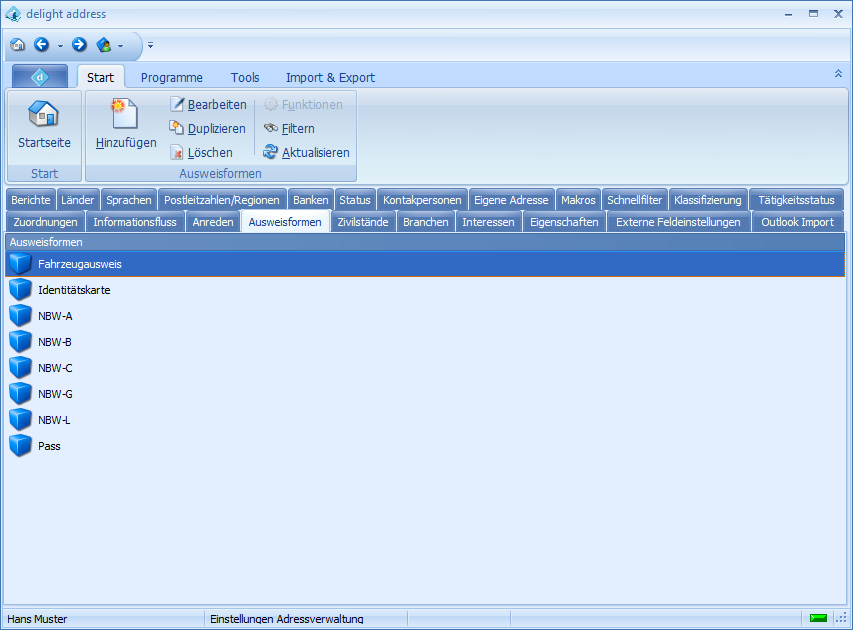Click the Duplizieren icon in the ribbon

[x=177, y=128]
